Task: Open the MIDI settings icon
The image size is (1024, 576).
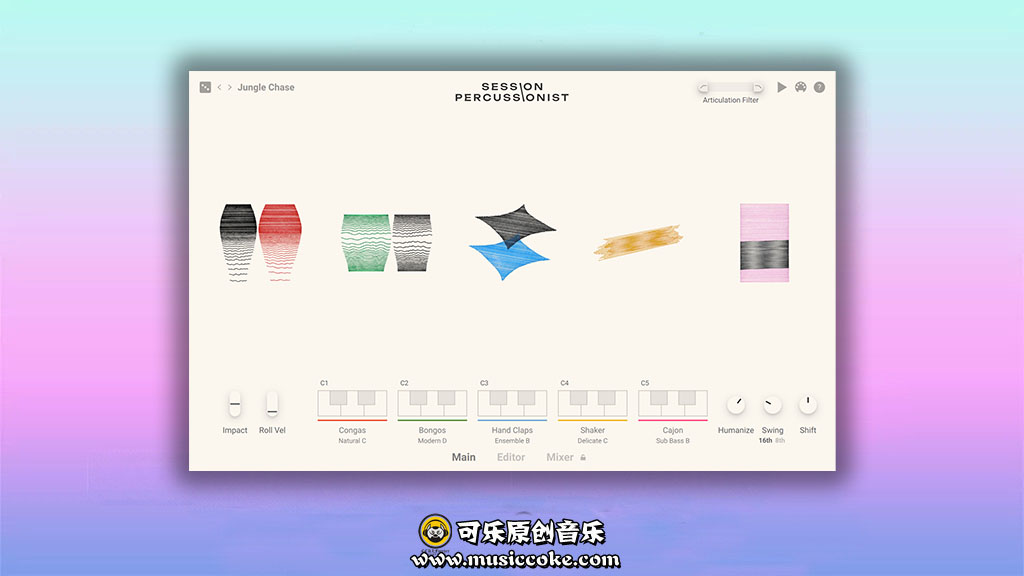Action: (801, 88)
